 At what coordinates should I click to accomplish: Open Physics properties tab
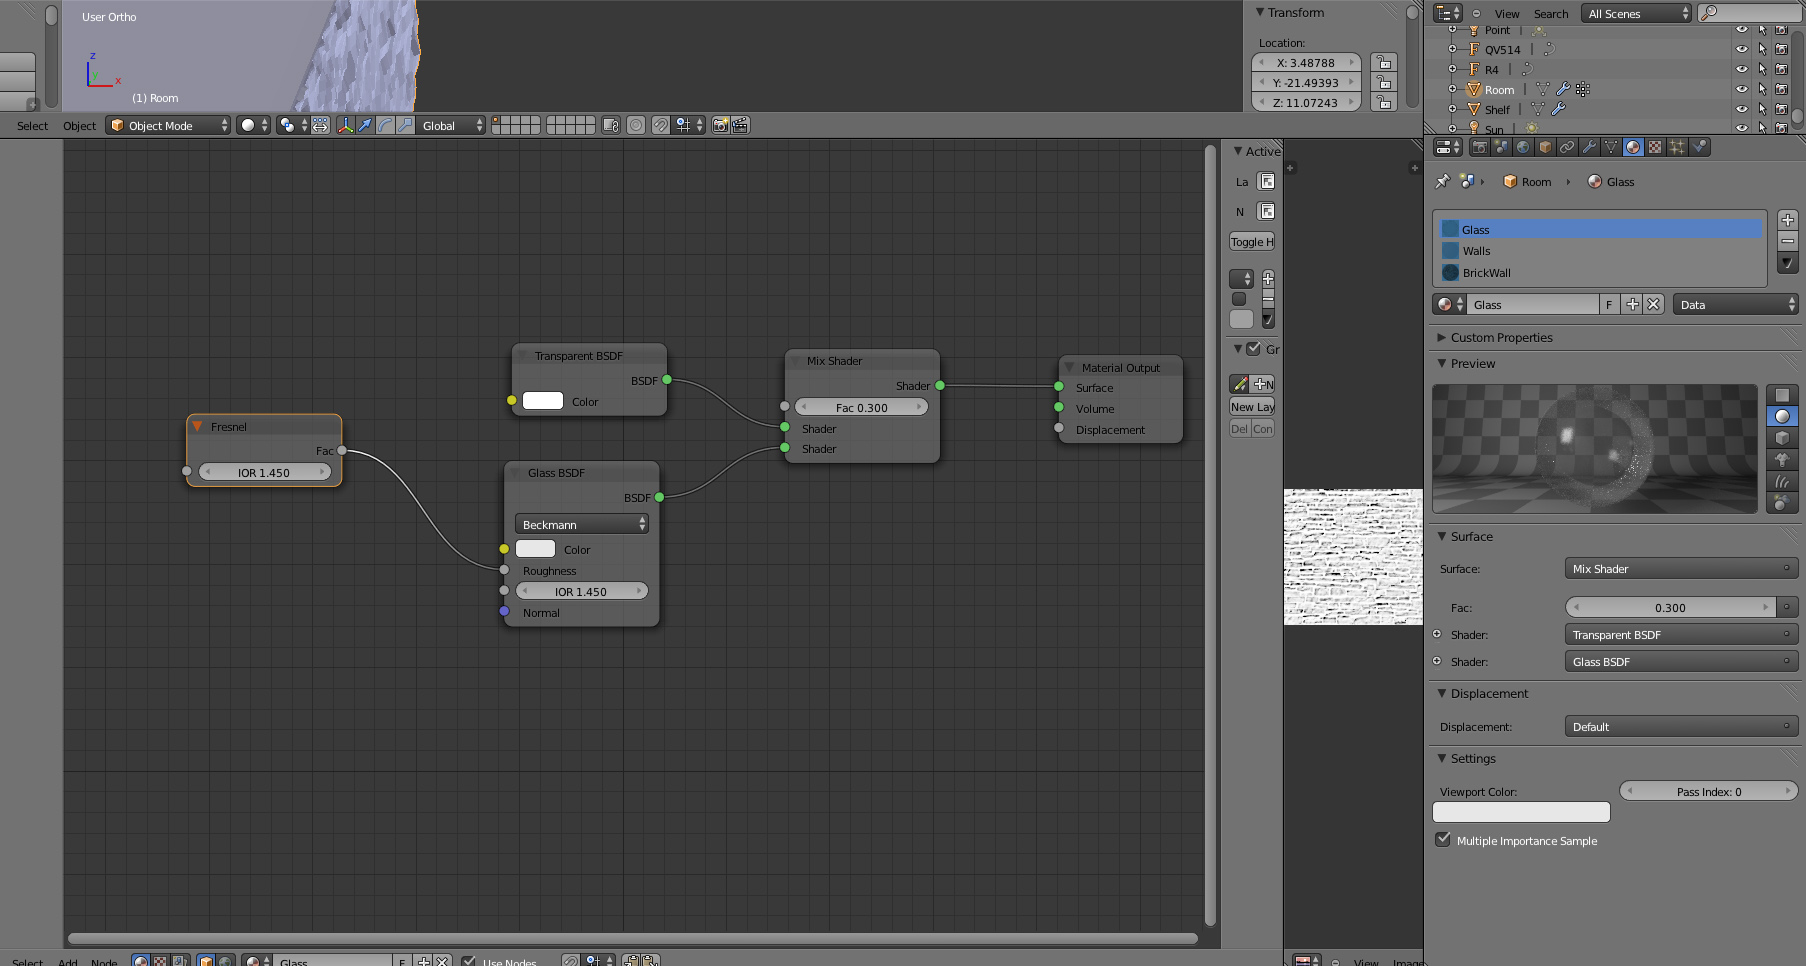pyautogui.click(x=1699, y=147)
